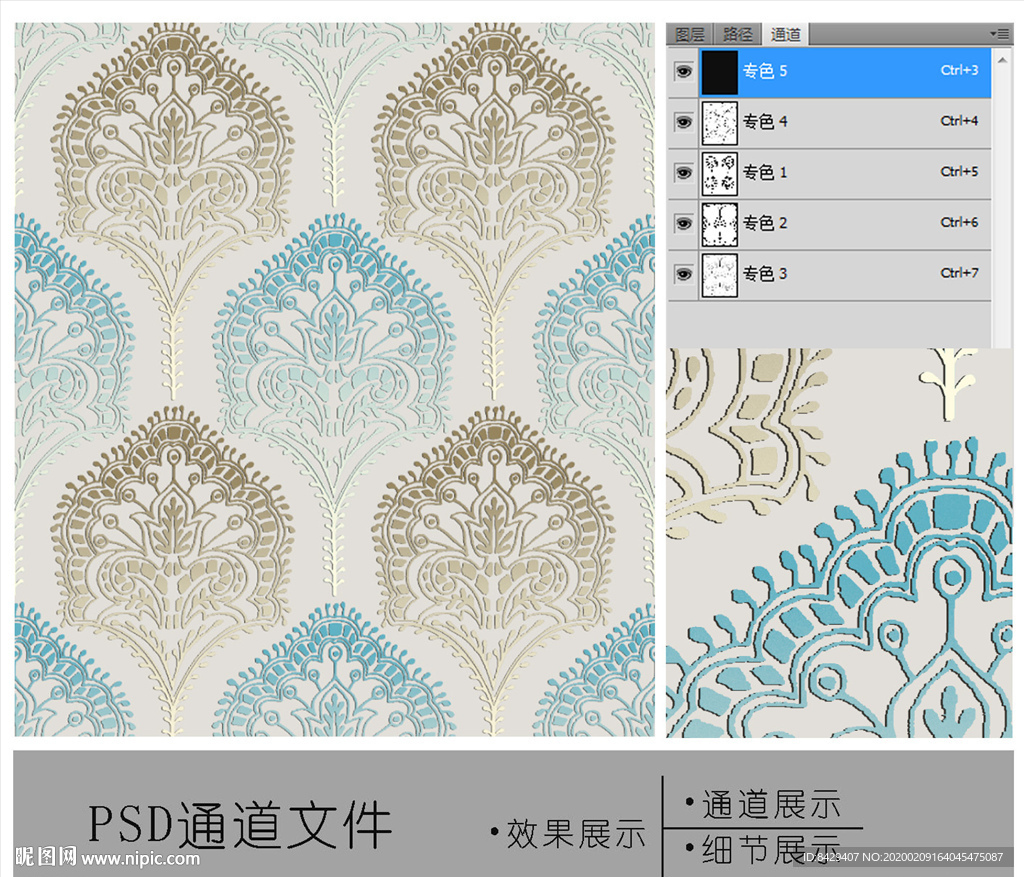1024x877 pixels.
Task: Click the 专色 1 channel thumbnail
Action: click(720, 174)
